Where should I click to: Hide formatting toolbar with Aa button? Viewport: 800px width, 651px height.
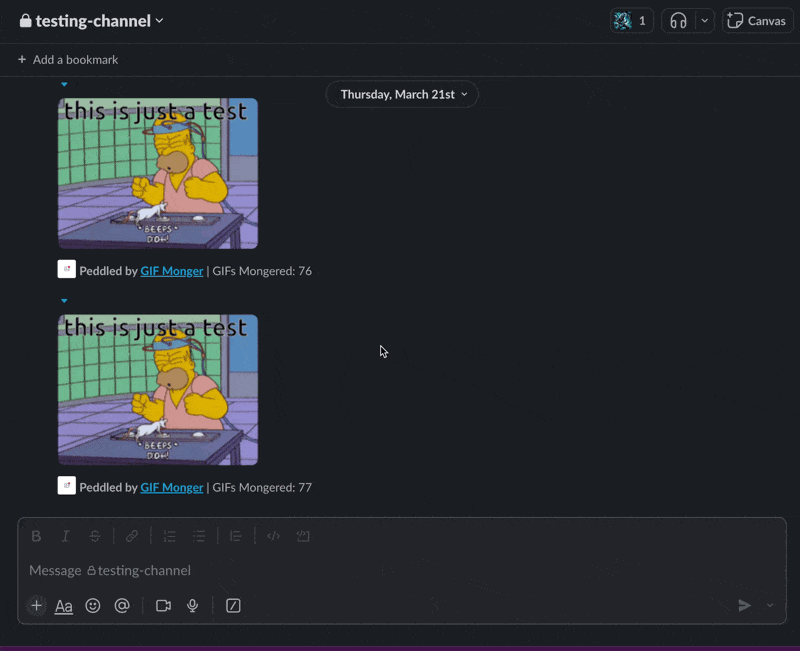64,606
